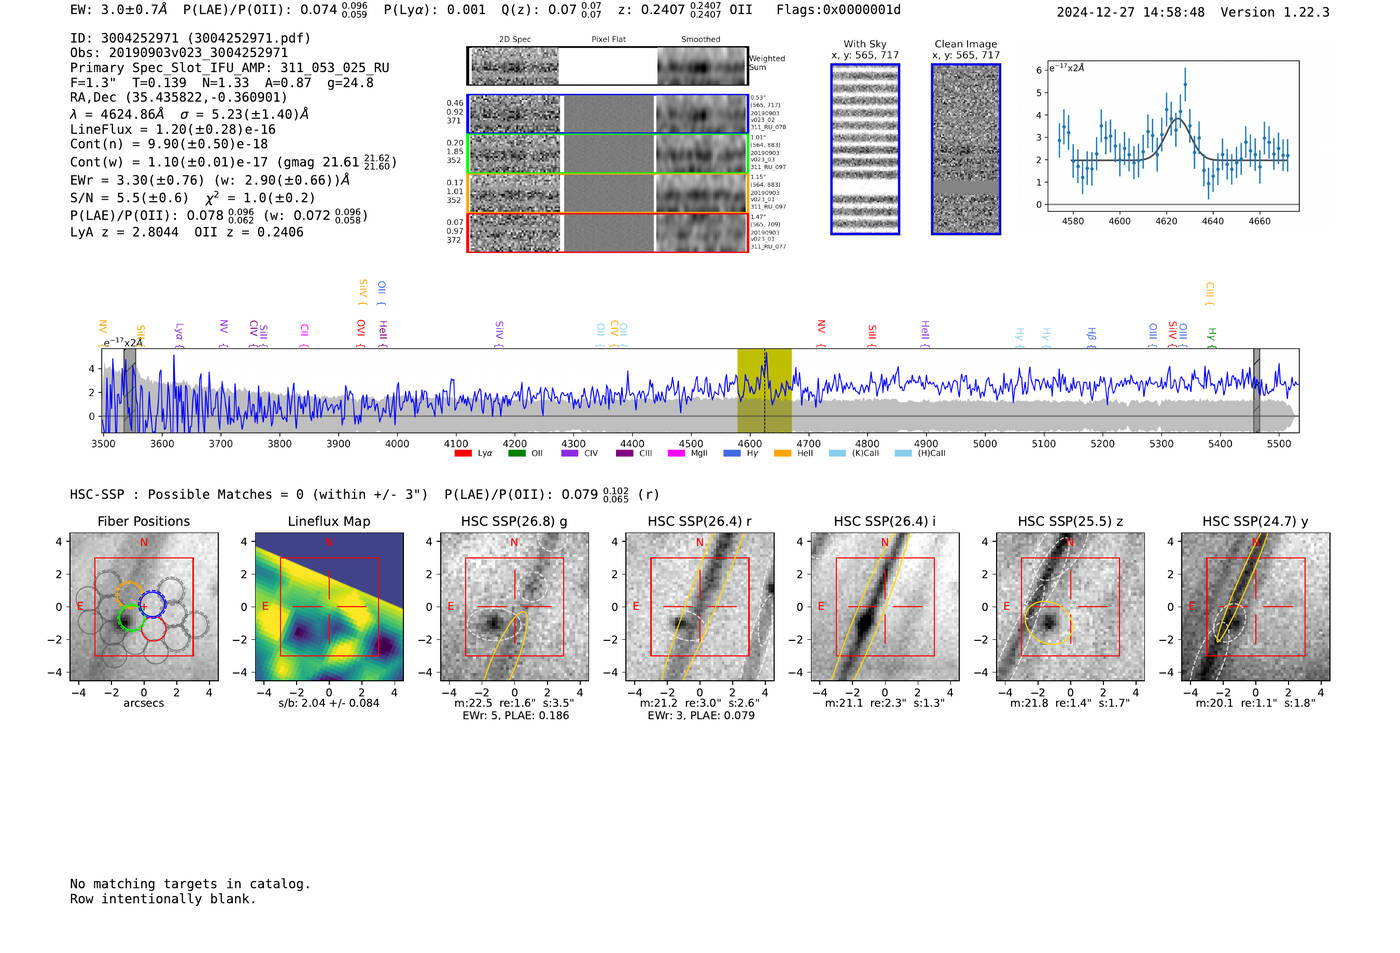Select the Fiber Positions image
Viewport: 1400px width, 953px height.
(144, 606)
